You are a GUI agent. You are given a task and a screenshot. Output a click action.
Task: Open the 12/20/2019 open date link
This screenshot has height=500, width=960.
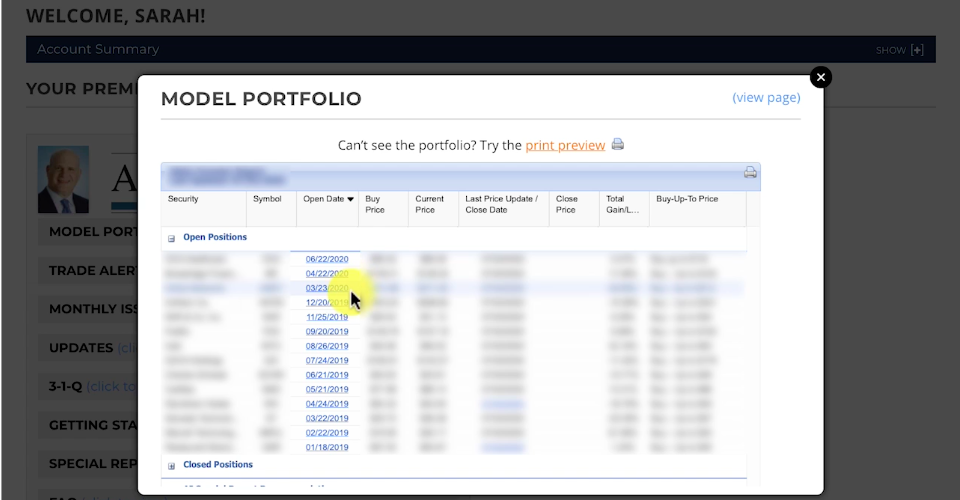tap(327, 302)
